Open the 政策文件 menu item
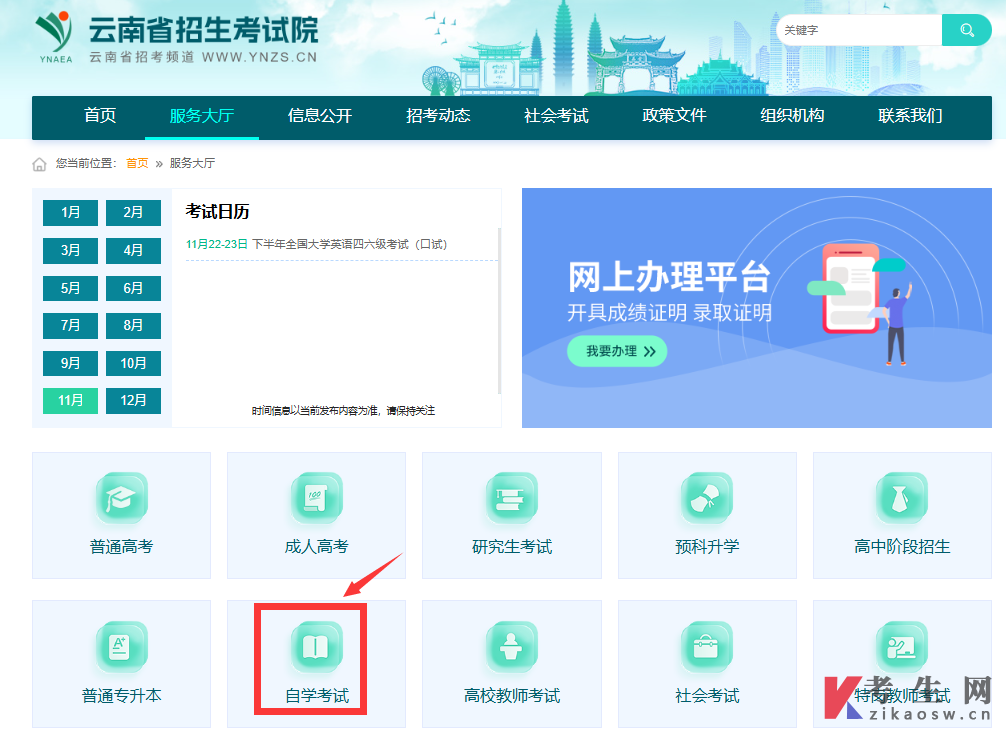This screenshot has width=1006, height=733. pyautogui.click(x=673, y=117)
